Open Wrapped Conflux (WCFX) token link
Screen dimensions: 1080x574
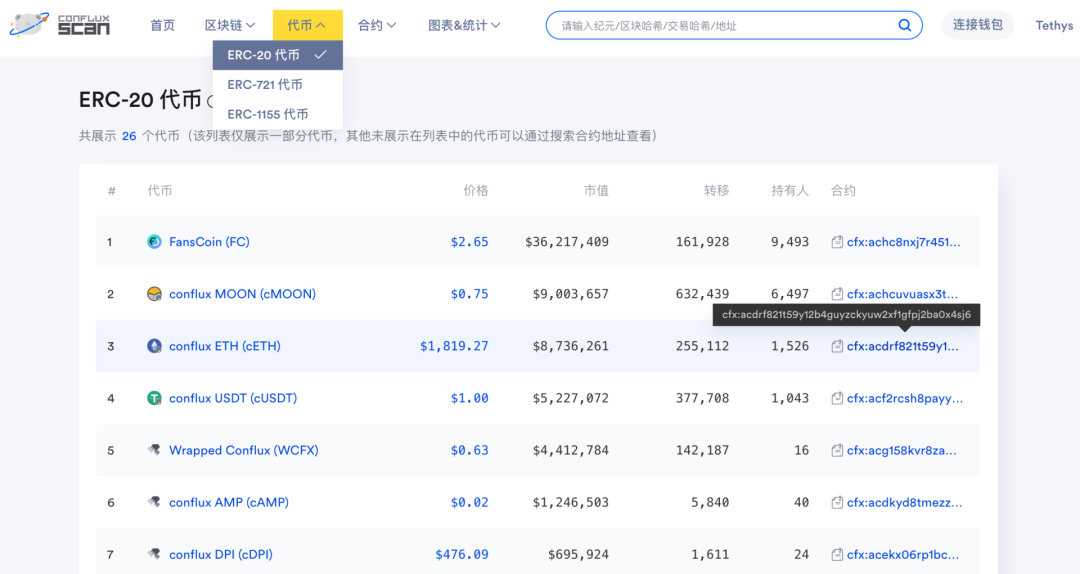pos(243,450)
